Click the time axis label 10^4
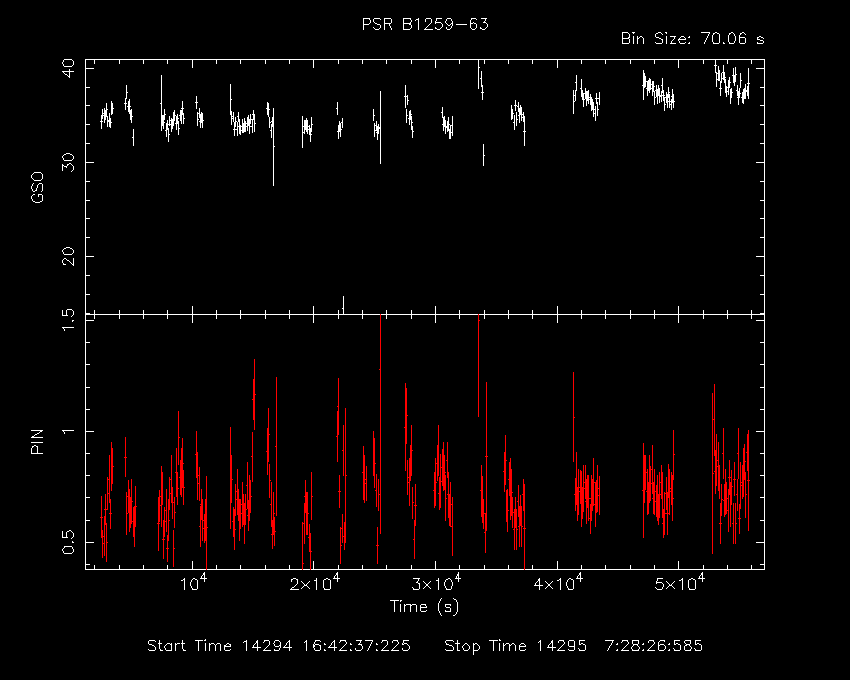Viewport: 850px width, 680px height. [x=192, y=582]
